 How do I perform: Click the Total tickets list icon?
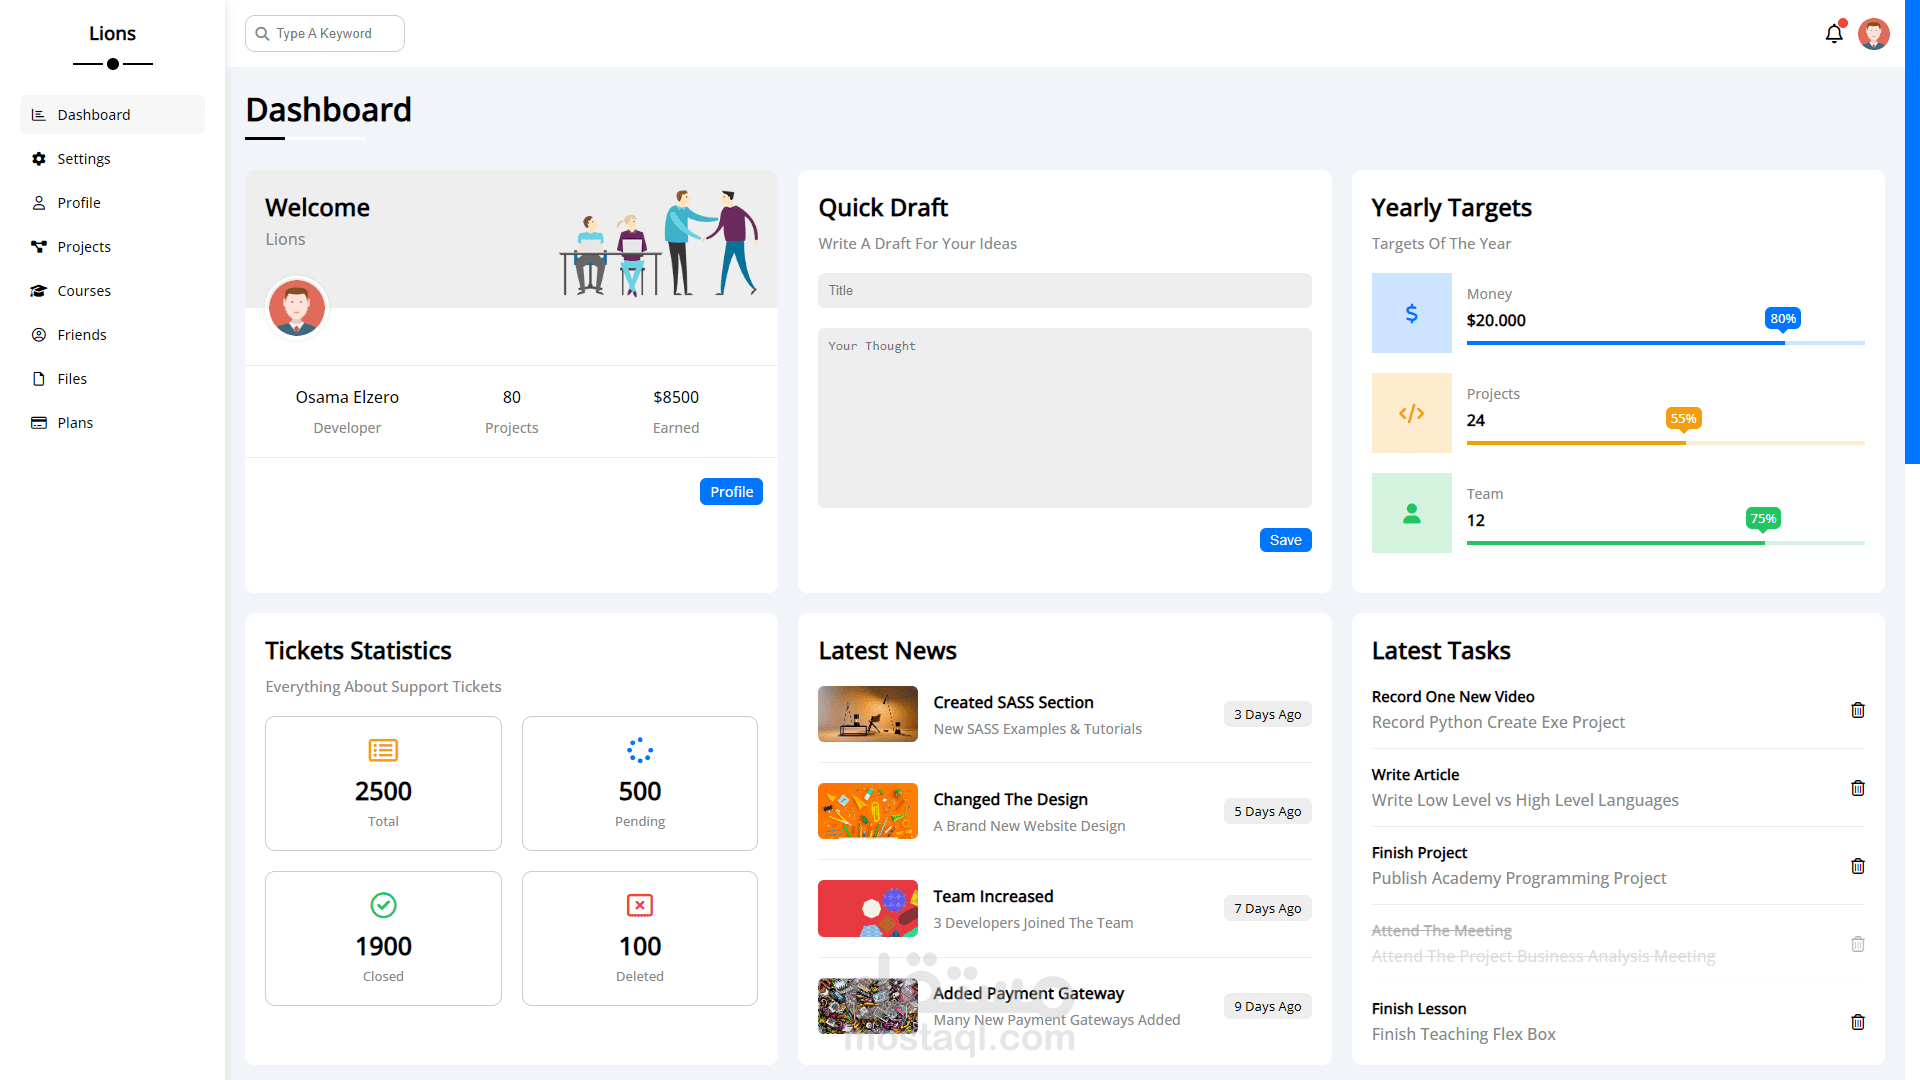pyautogui.click(x=383, y=750)
